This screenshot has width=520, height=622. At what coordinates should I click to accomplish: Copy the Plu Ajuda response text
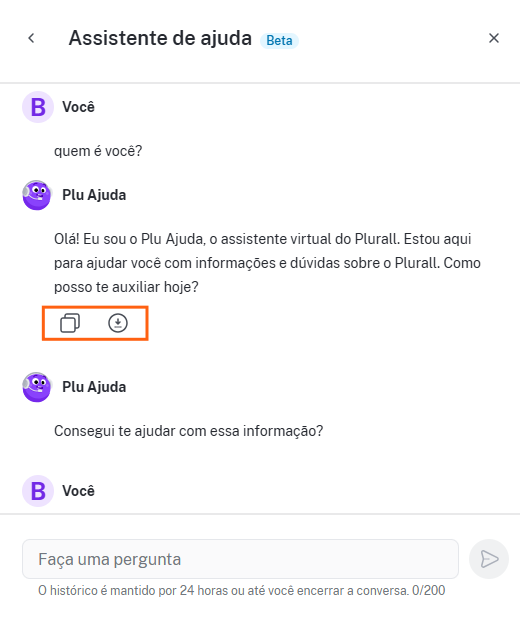point(70,323)
